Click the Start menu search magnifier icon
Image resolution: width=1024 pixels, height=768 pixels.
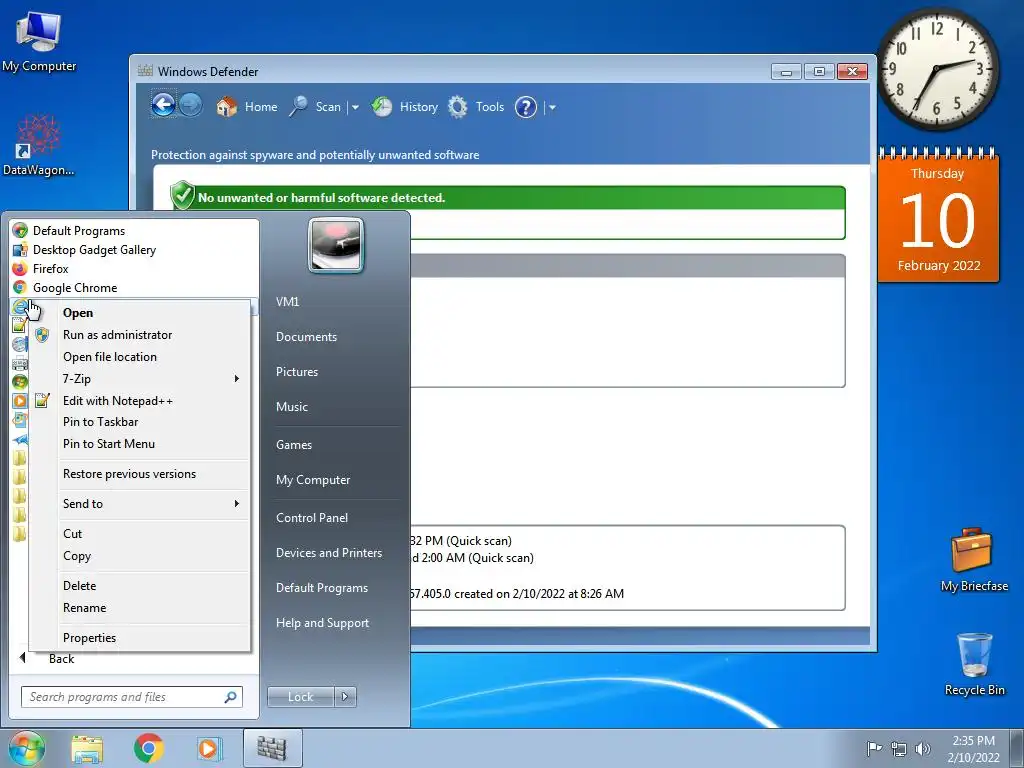(230, 697)
